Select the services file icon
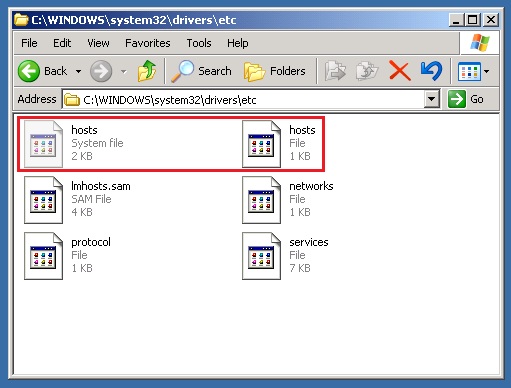The image size is (511, 388). [261, 256]
